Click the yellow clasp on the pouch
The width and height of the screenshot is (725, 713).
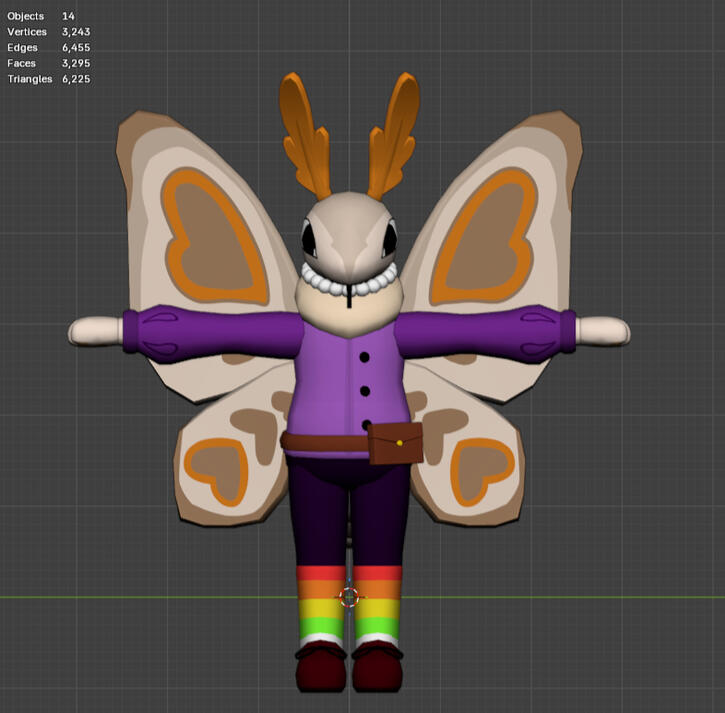tap(399, 443)
